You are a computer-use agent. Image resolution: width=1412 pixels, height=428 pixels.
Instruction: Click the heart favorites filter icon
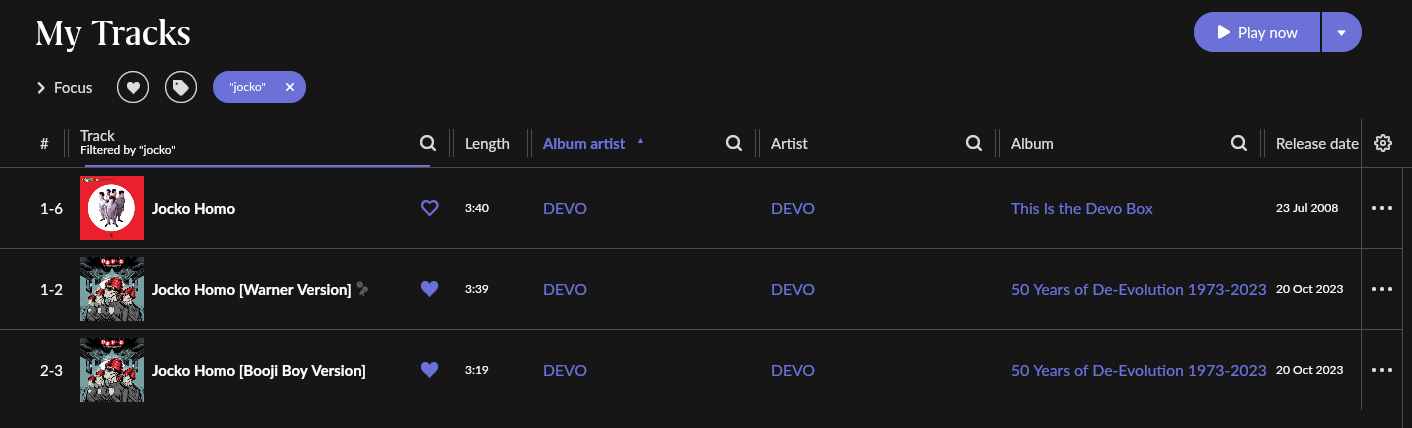133,87
